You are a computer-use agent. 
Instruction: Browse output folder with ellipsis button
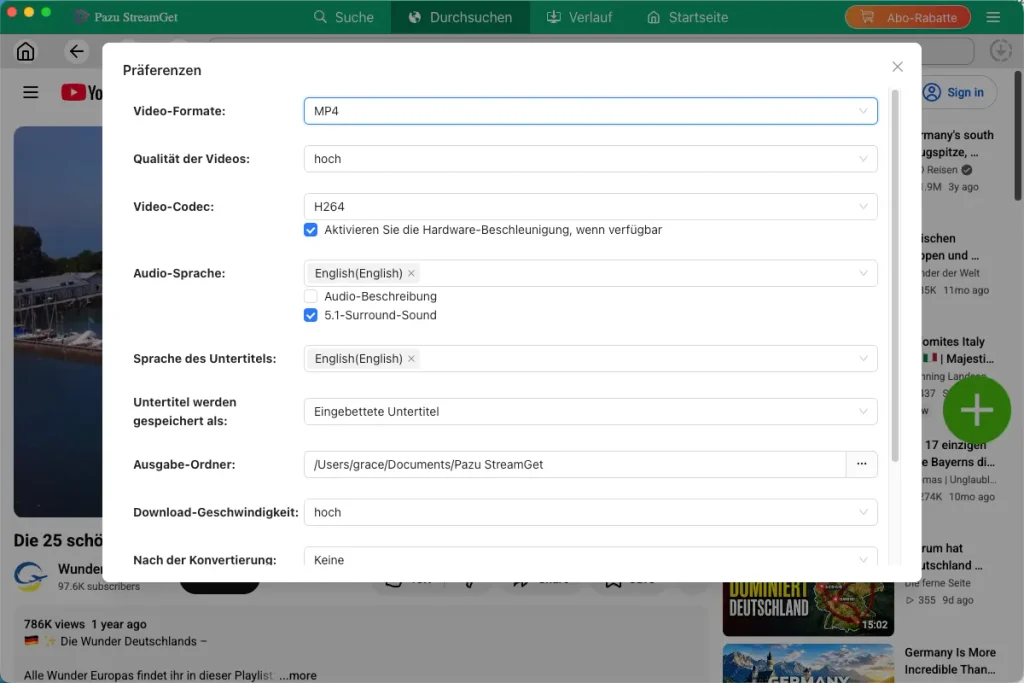point(861,464)
